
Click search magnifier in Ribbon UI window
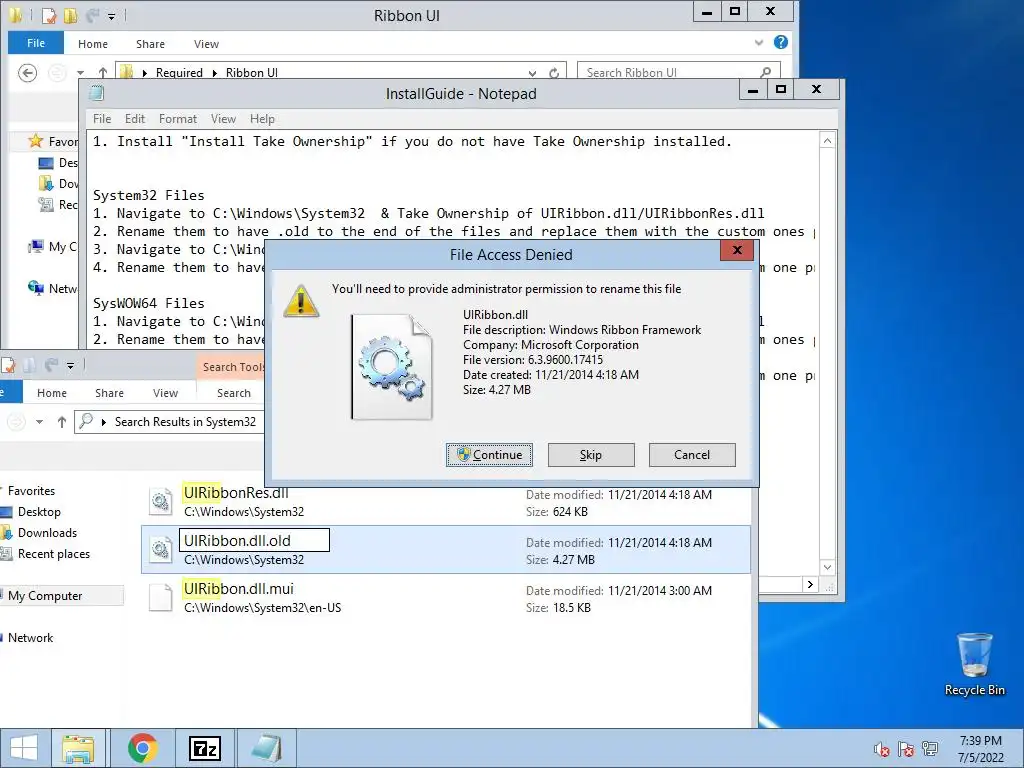(x=765, y=72)
